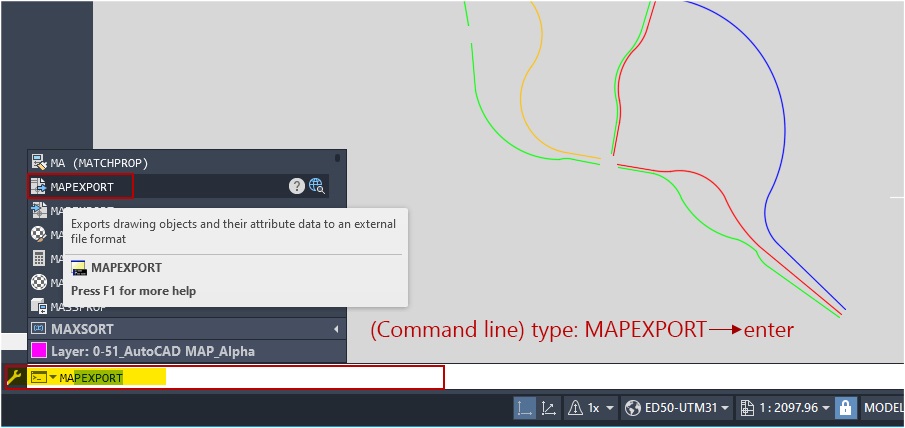Expand the MAXSORT system variable entry
The image size is (905, 428).
(336, 329)
